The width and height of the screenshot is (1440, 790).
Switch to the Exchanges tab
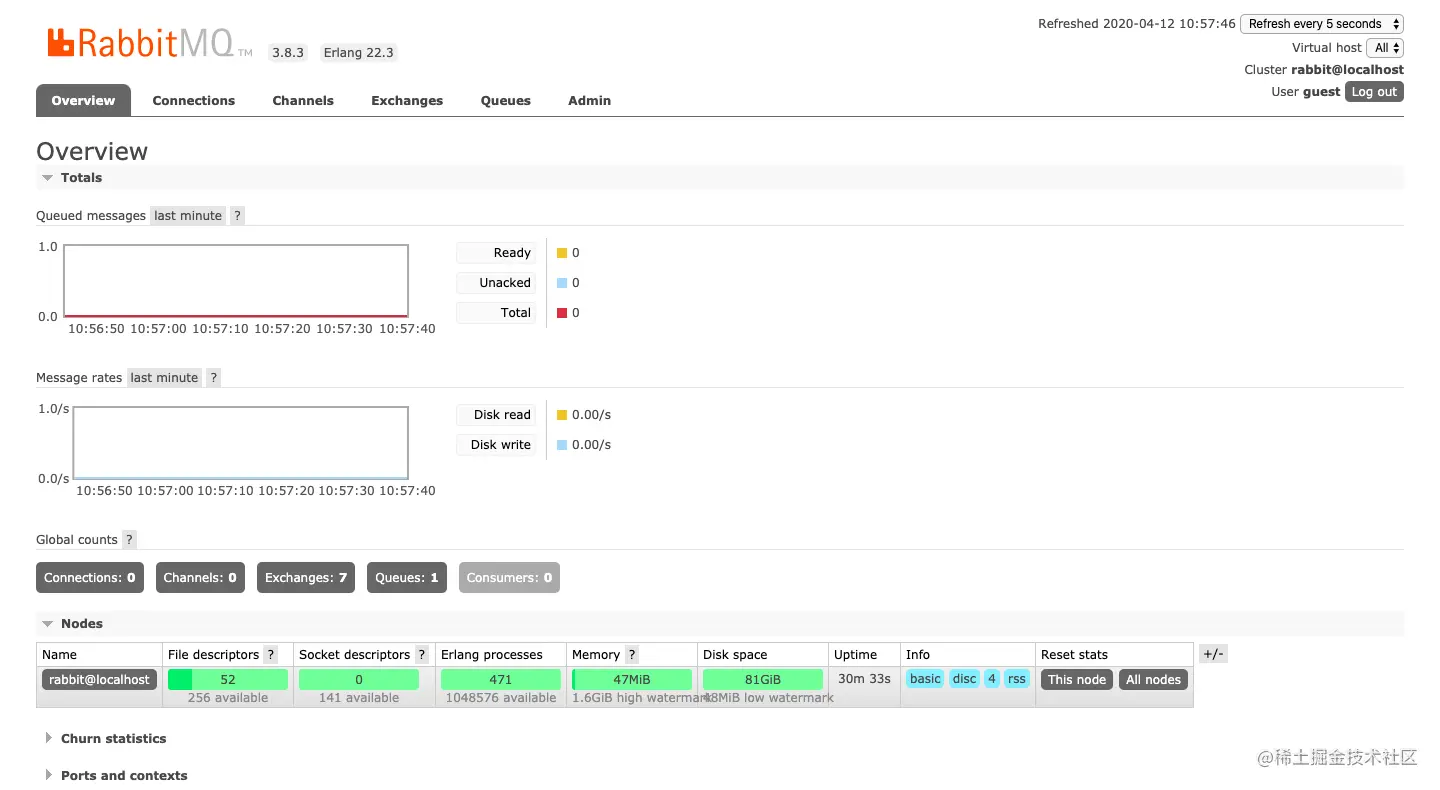tap(407, 101)
